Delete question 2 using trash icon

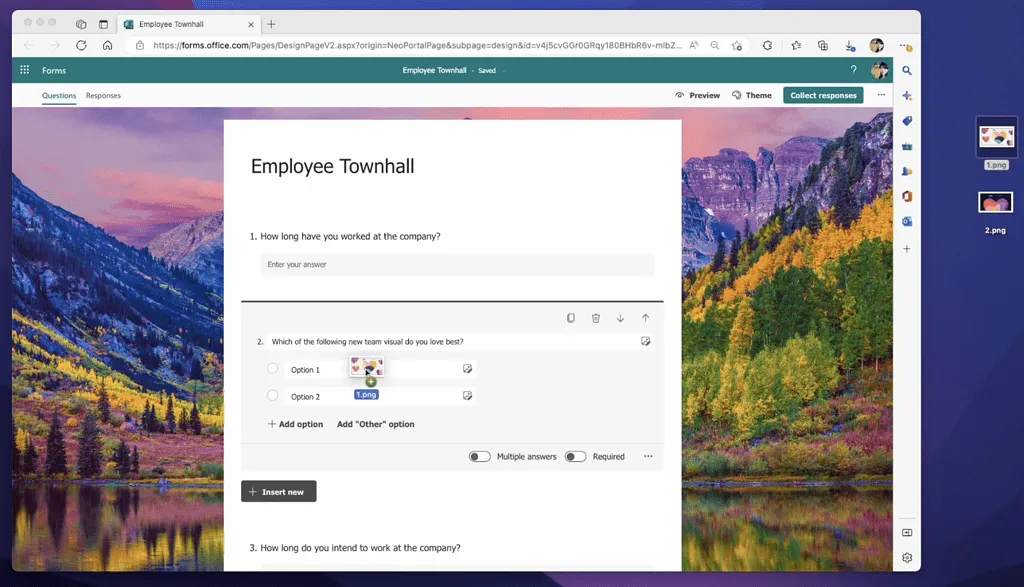point(595,318)
